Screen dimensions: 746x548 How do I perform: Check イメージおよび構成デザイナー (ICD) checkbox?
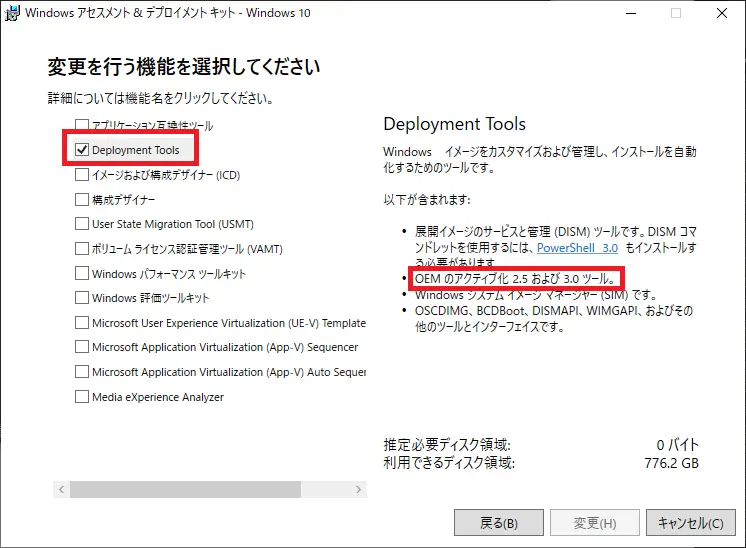(x=82, y=174)
